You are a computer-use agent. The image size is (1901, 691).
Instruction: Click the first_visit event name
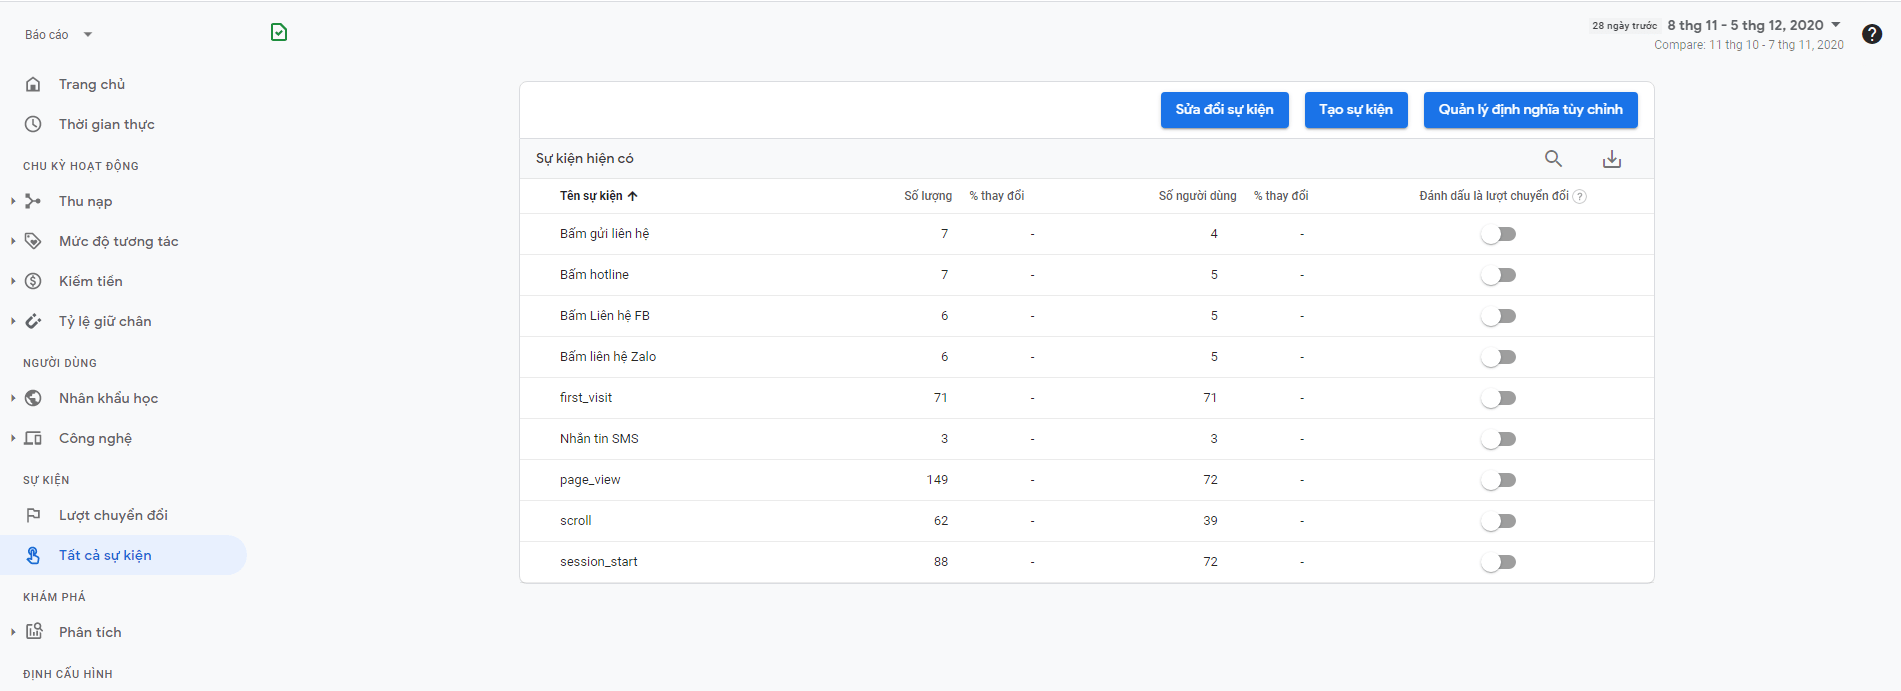point(586,398)
